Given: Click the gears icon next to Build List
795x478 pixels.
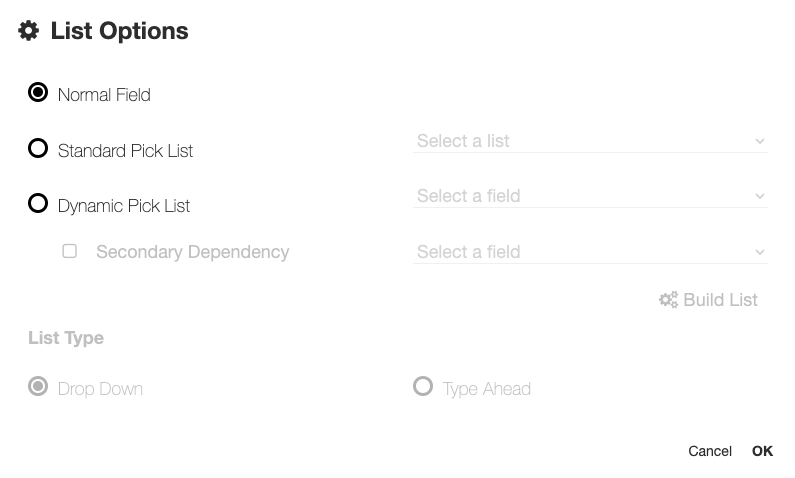Looking at the screenshot, I should click(668, 300).
